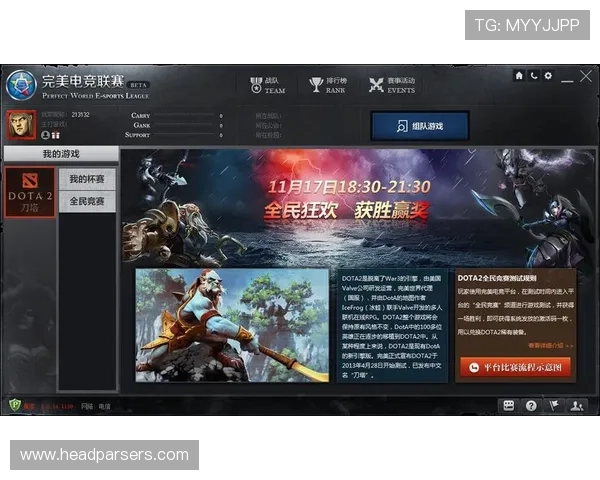
Task: Click the DOTA2 description text panel
Action: pyautogui.click(x=392, y=326)
